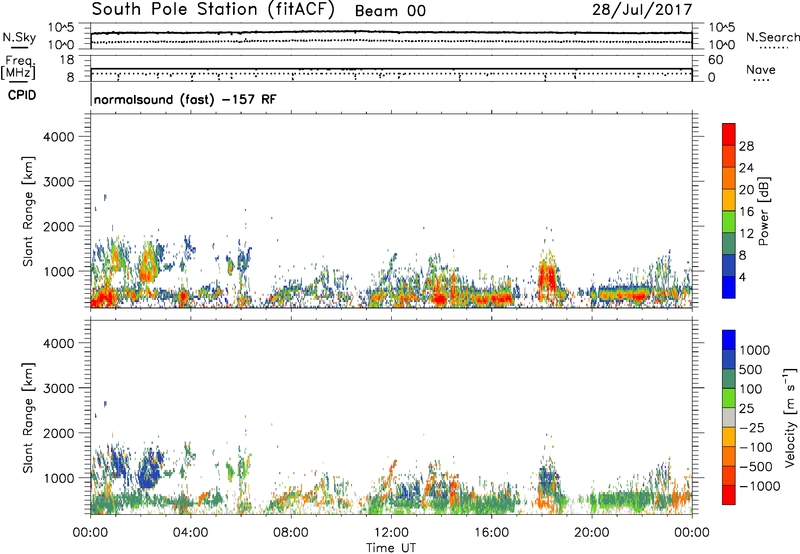
Task: Pick the bright blue bottom power colorbar segment
Action: [x=729, y=287]
